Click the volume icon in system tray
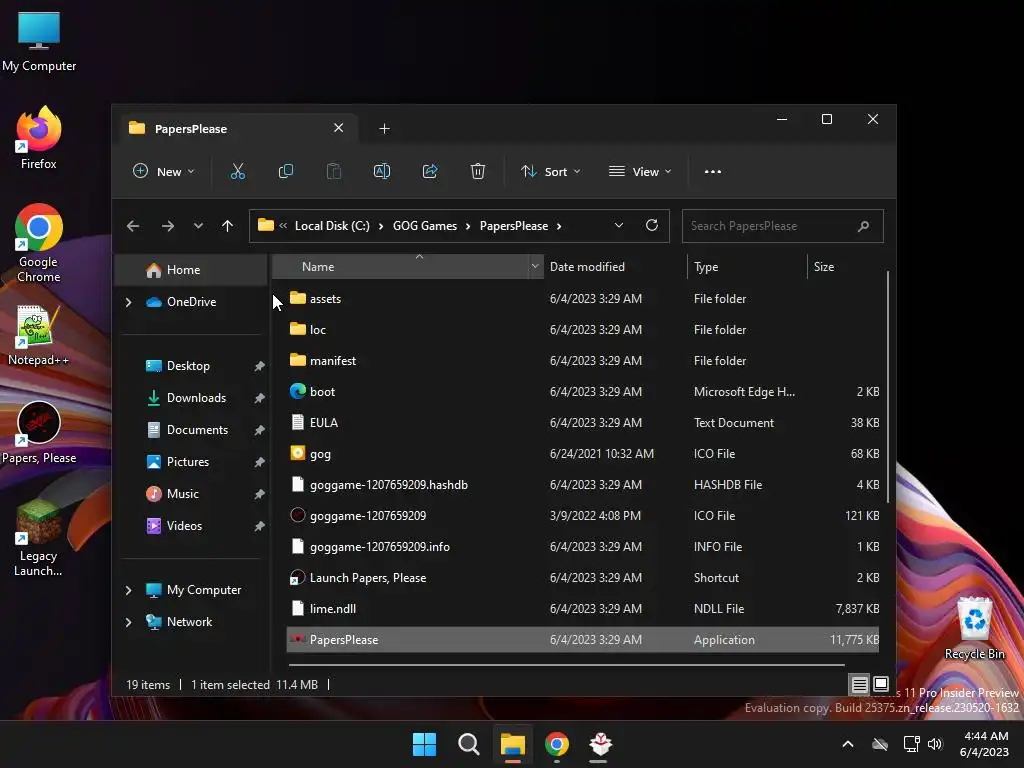The height and width of the screenshot is (768, 1024). (935, 744)
